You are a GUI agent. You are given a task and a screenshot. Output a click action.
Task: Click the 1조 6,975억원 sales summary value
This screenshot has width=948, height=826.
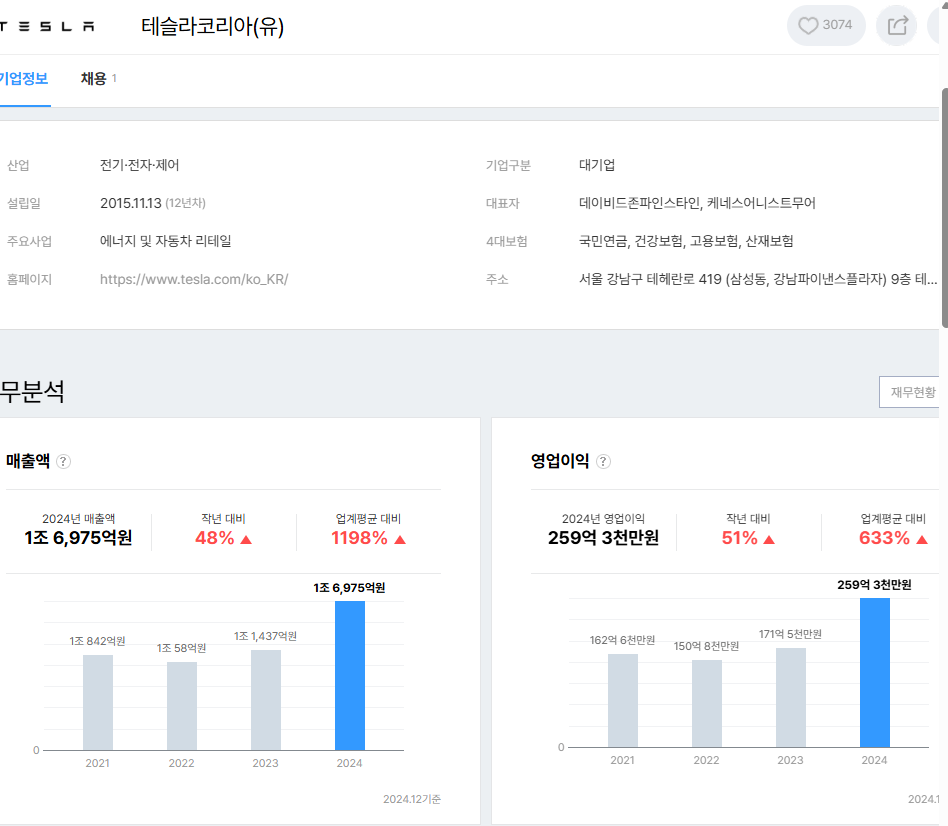[78, 538]
